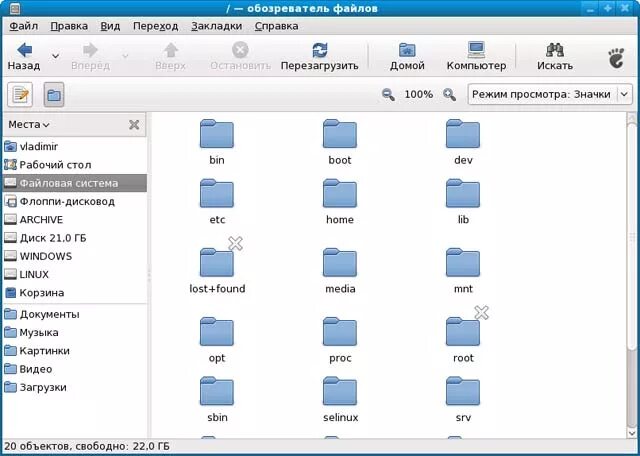
Task: Open Корзина trash in the sidebar
Action: coord(74,293)
